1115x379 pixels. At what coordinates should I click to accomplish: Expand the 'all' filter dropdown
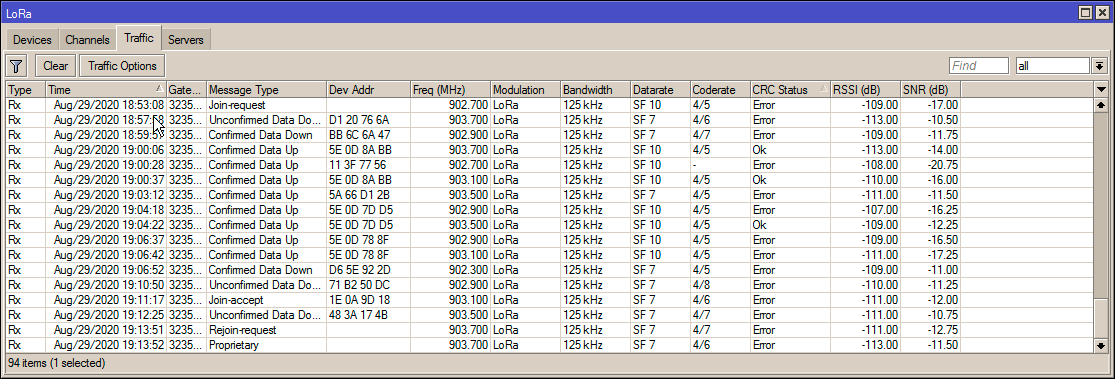tap(1100, 66)
